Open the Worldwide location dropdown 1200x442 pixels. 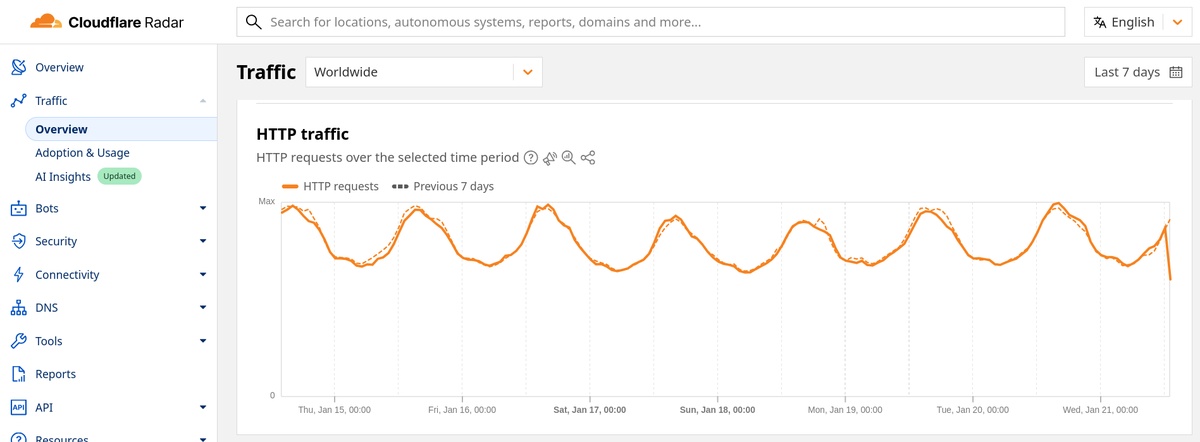423,72
